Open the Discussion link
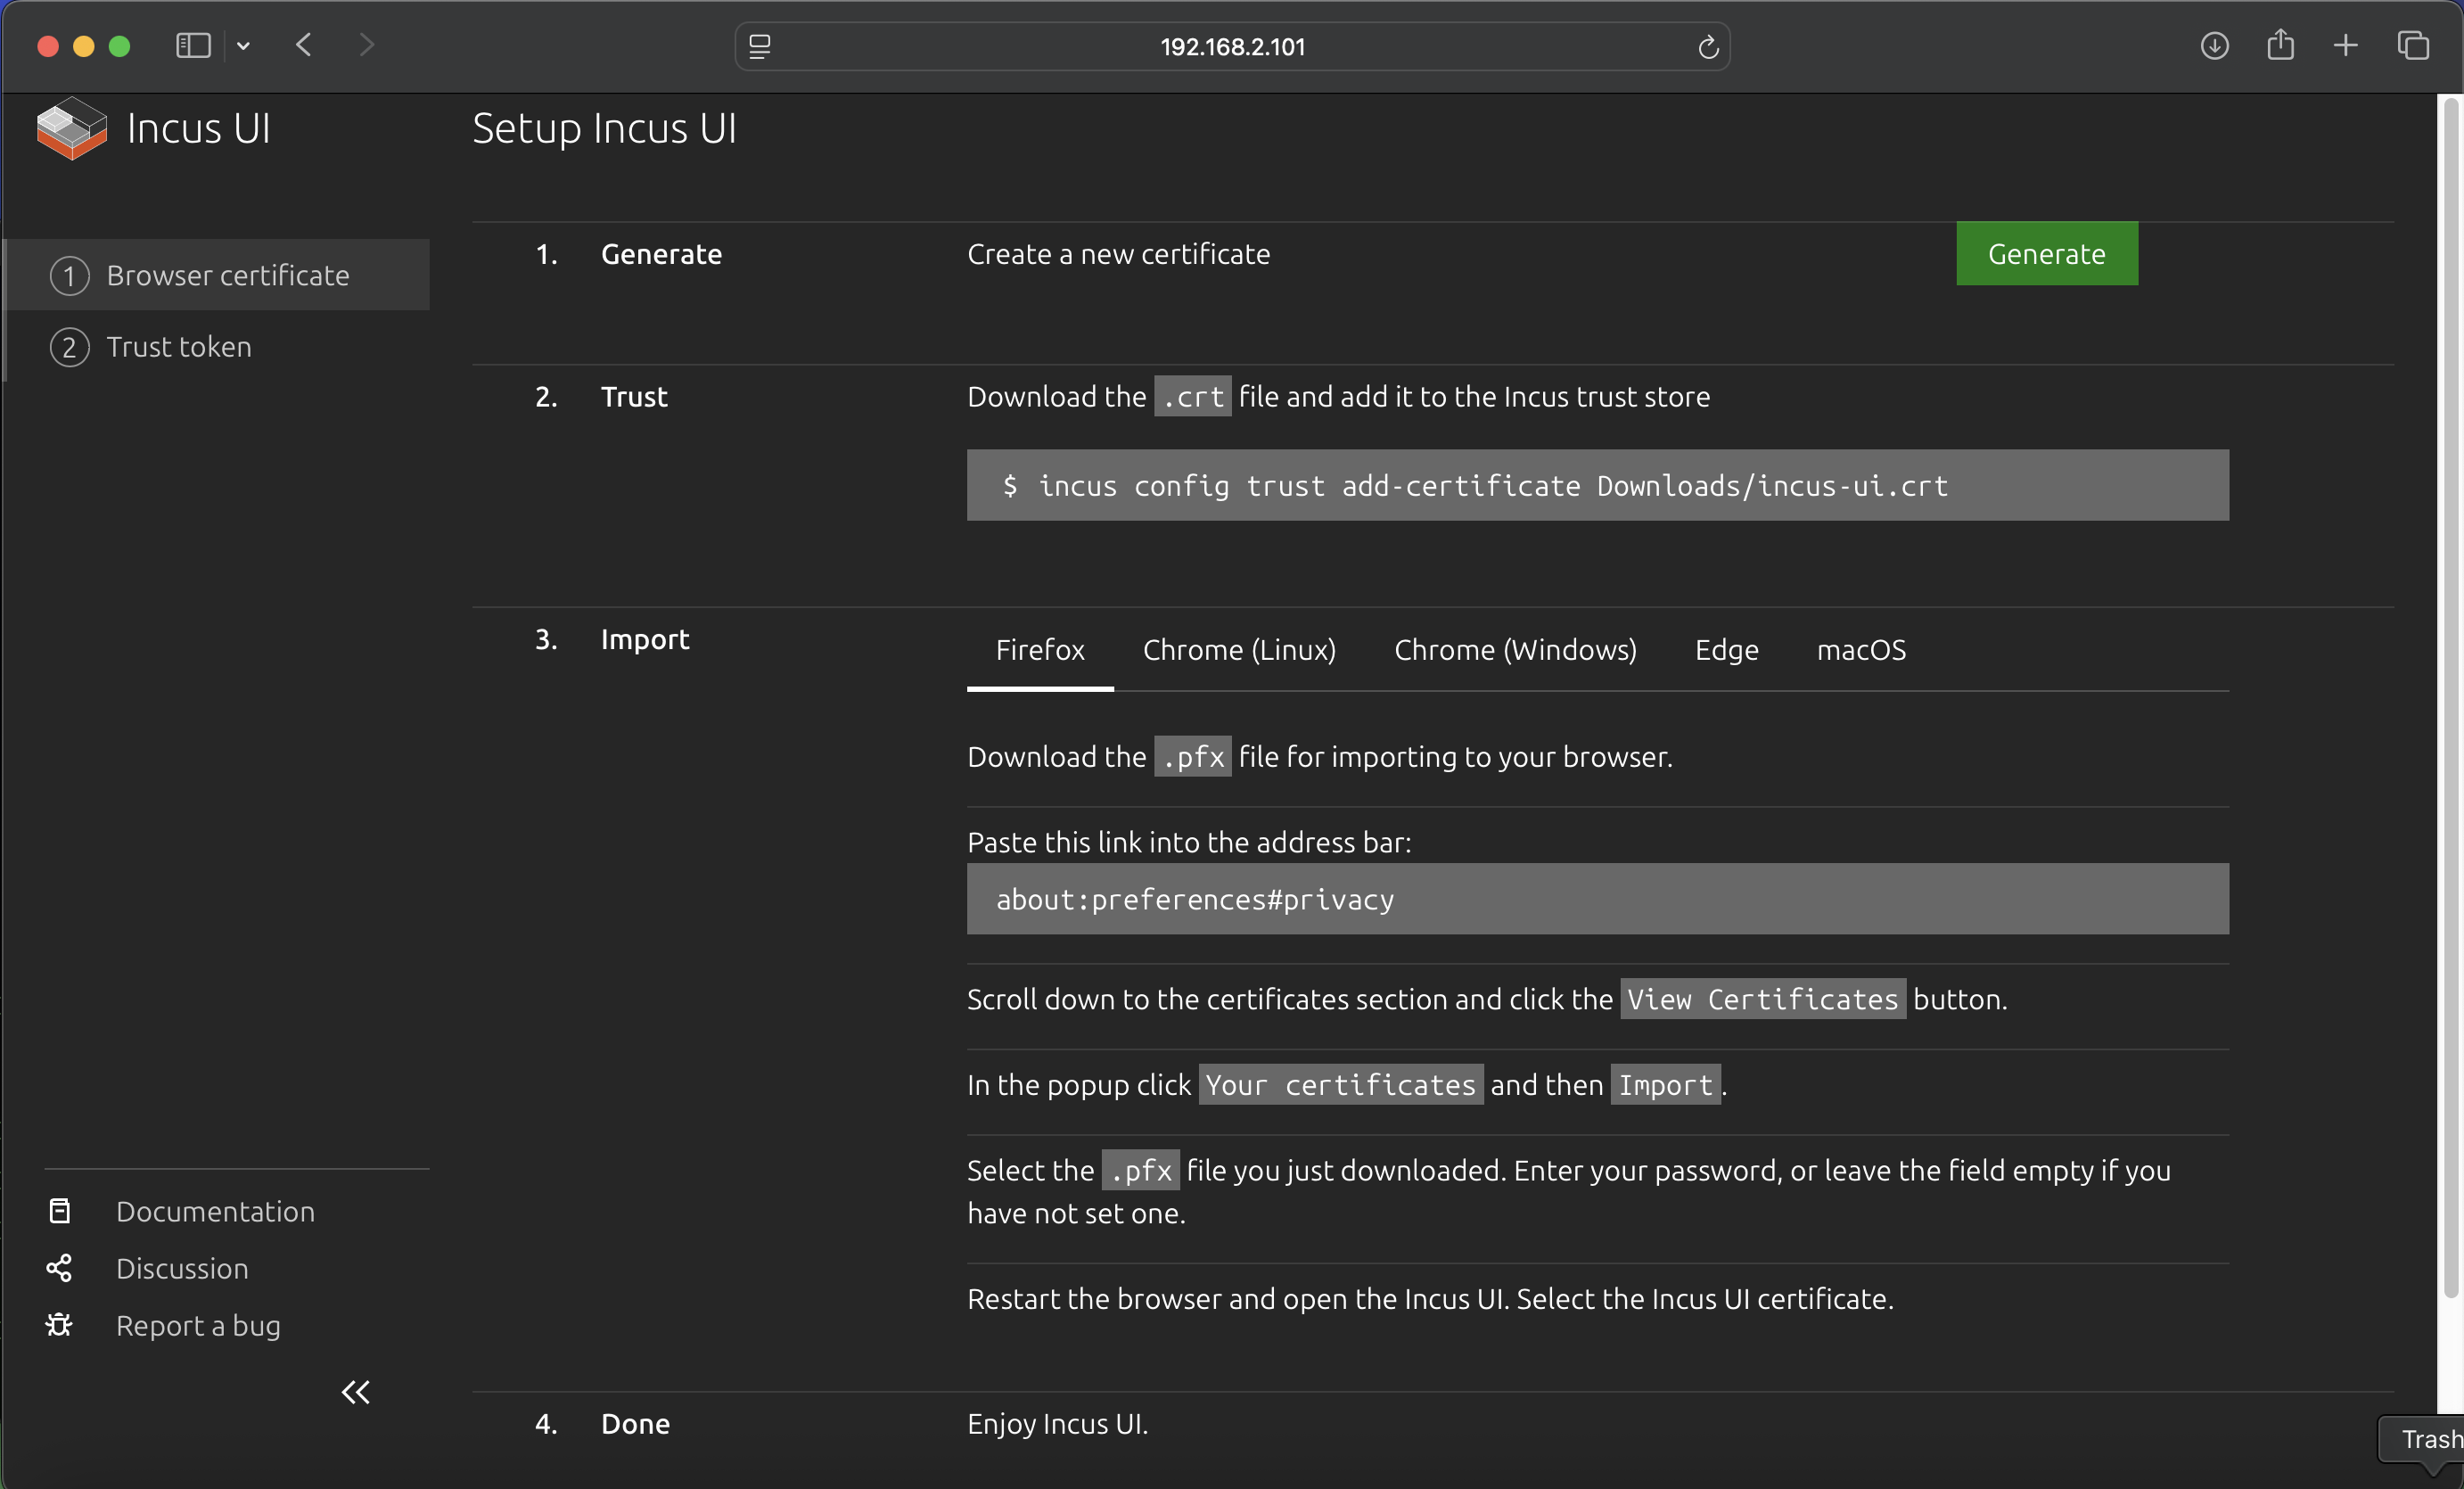This screenshot has height=1489, width=2464. coord(182,1268)
